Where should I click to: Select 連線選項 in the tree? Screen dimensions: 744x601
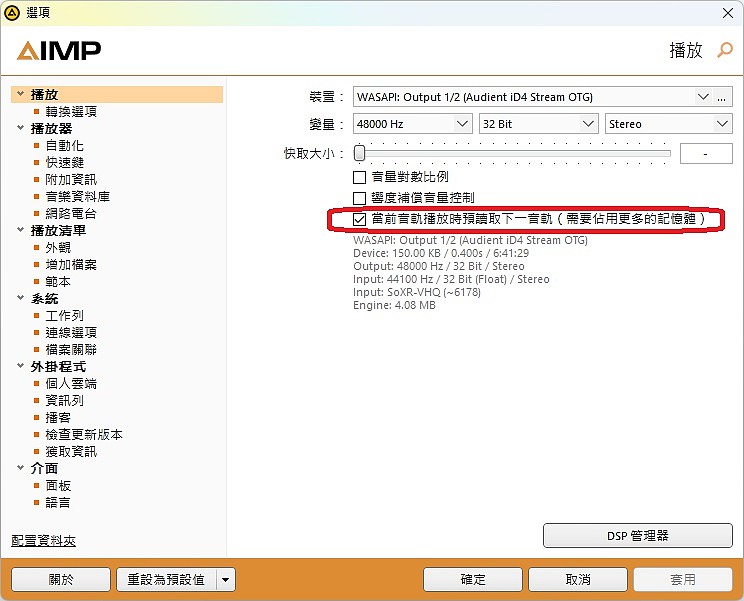click(71, 333)
